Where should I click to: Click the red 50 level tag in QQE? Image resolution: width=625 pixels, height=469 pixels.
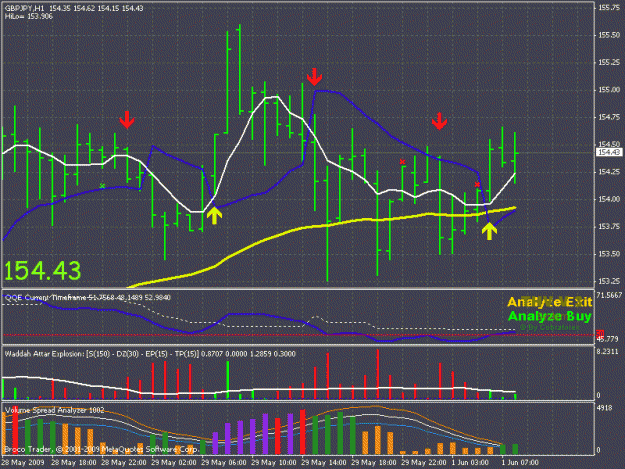600,334
